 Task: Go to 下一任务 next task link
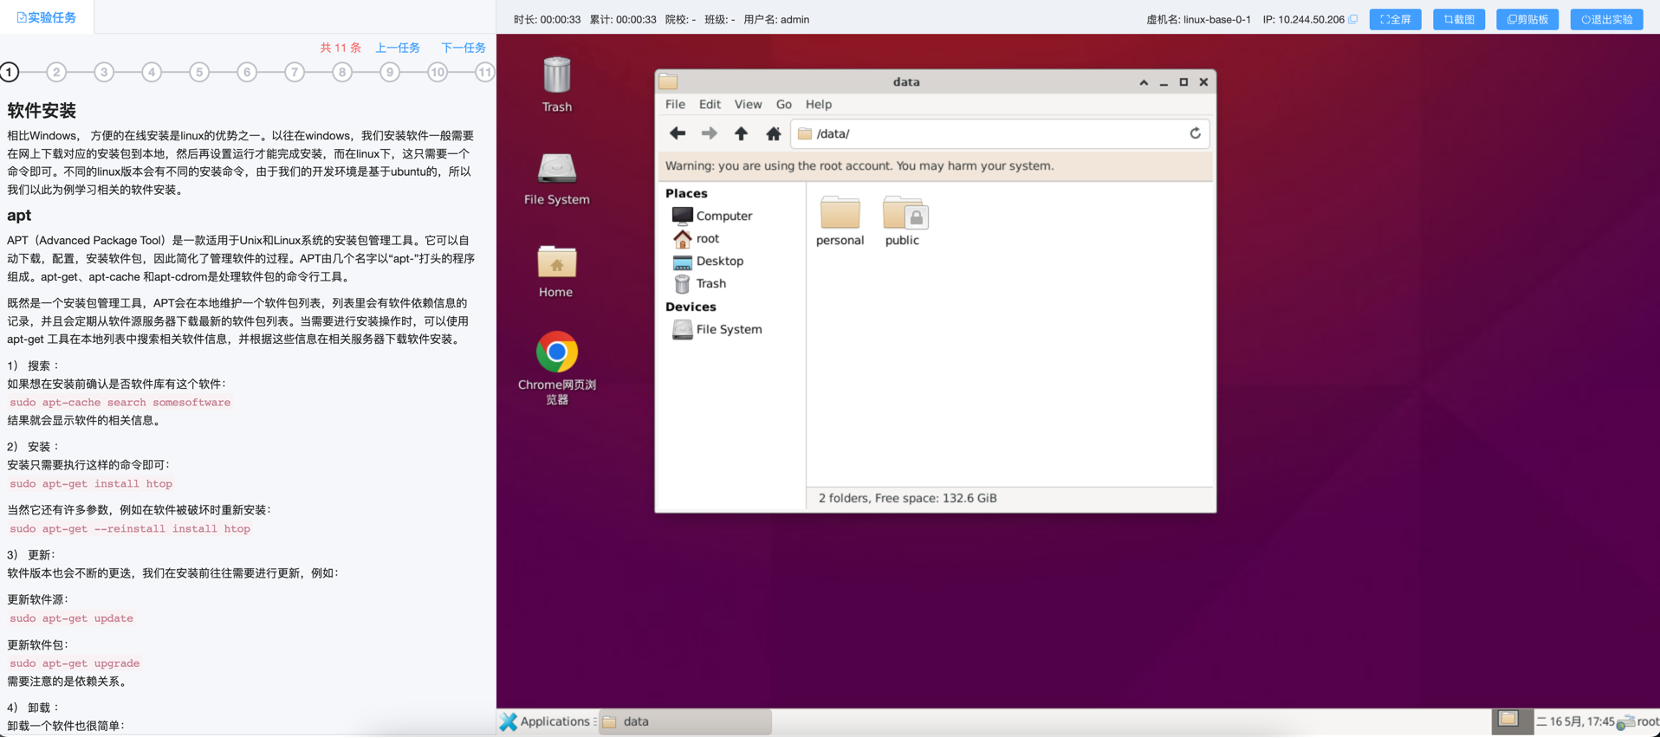pos(463,48)
